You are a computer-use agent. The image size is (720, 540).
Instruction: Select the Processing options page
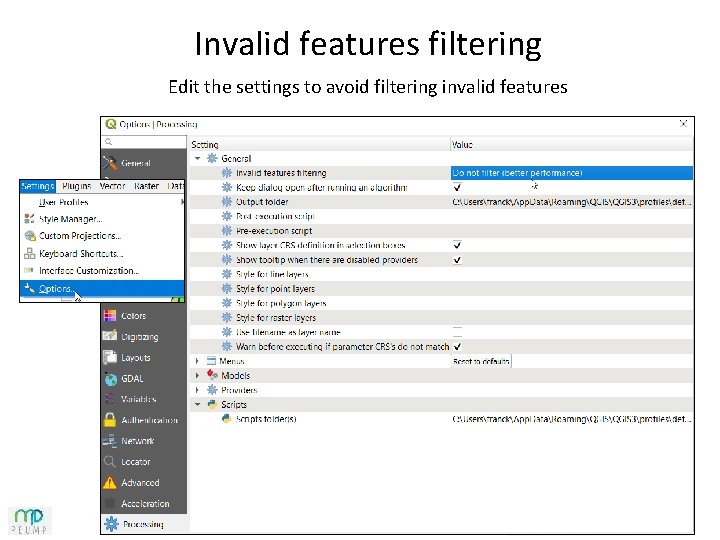pos(143,524)
